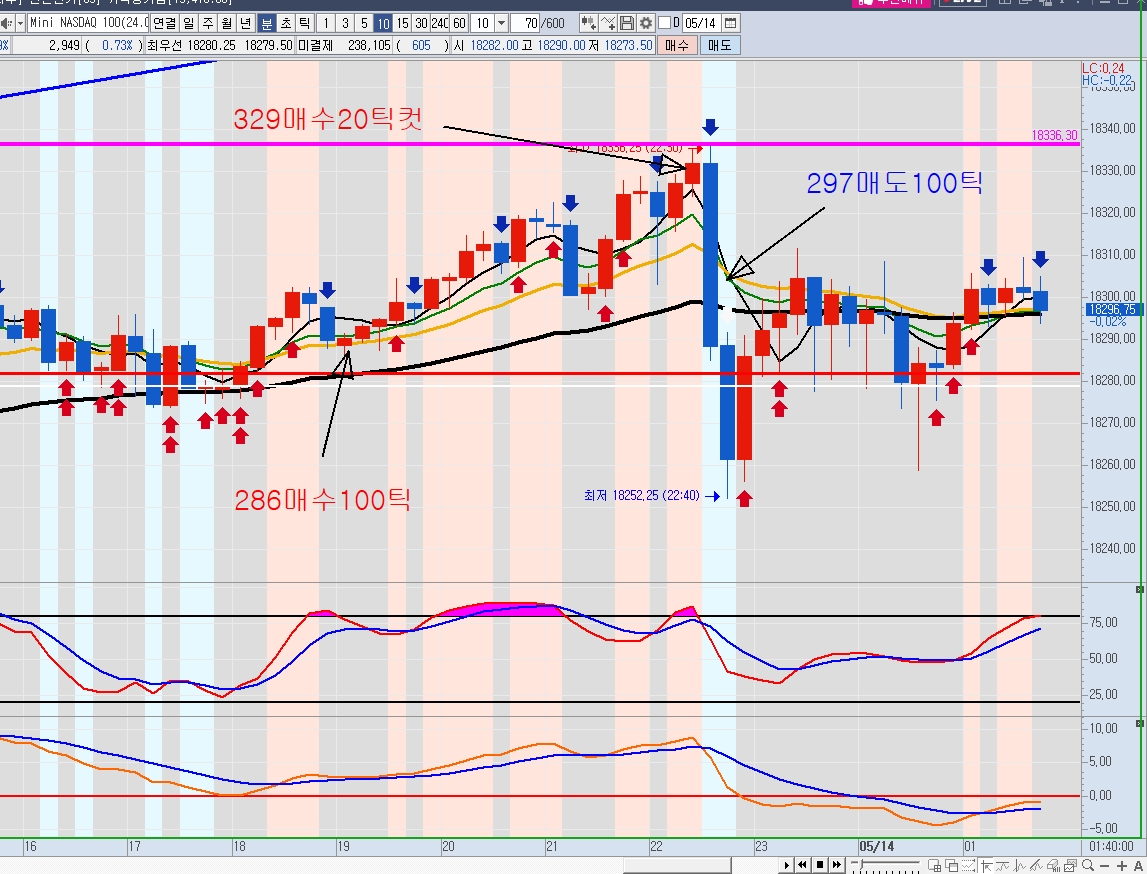Click the save chart floppy icon
Viewport: 1147px width, 874px height.
[627, 23]
